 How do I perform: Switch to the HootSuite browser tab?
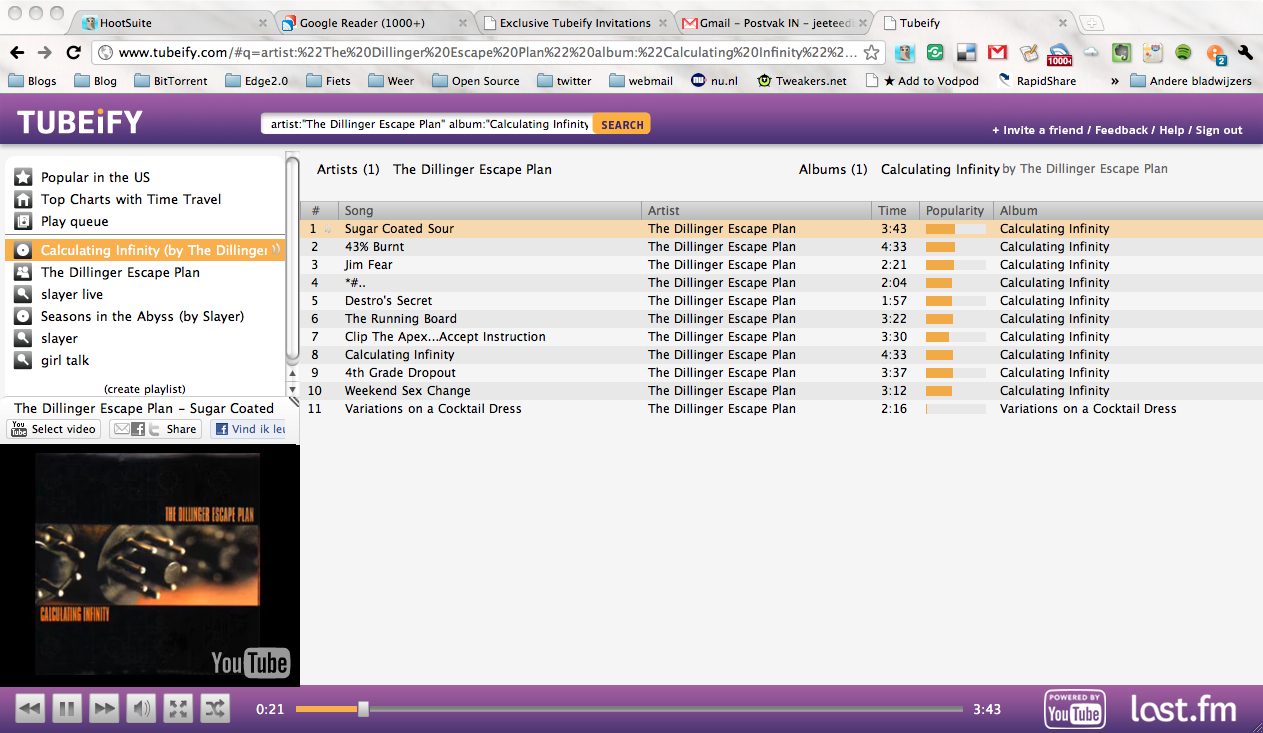point(171,22)
